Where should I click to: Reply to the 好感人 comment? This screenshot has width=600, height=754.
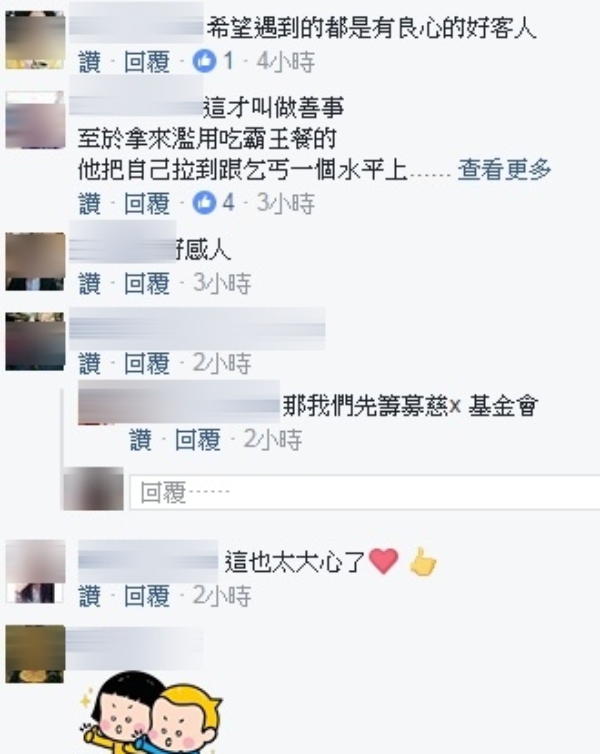tap(147, 283)
